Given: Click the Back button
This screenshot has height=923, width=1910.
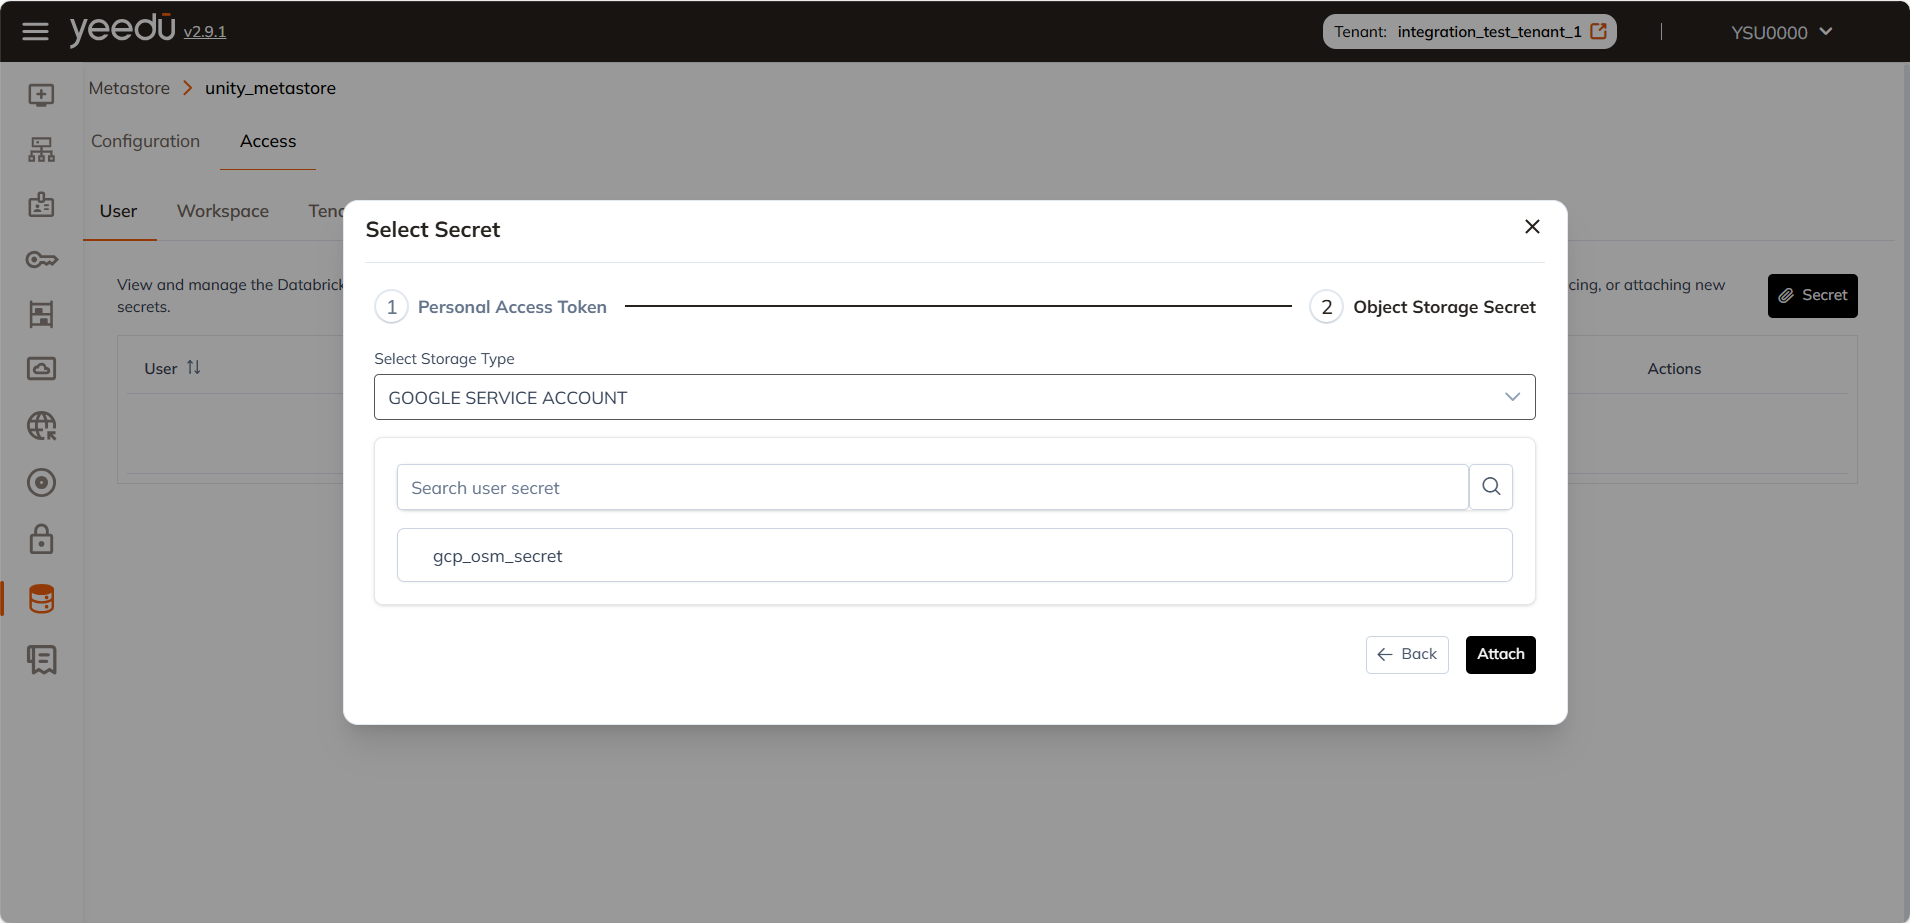Looking at the screenshot, I should [1406, 654].
